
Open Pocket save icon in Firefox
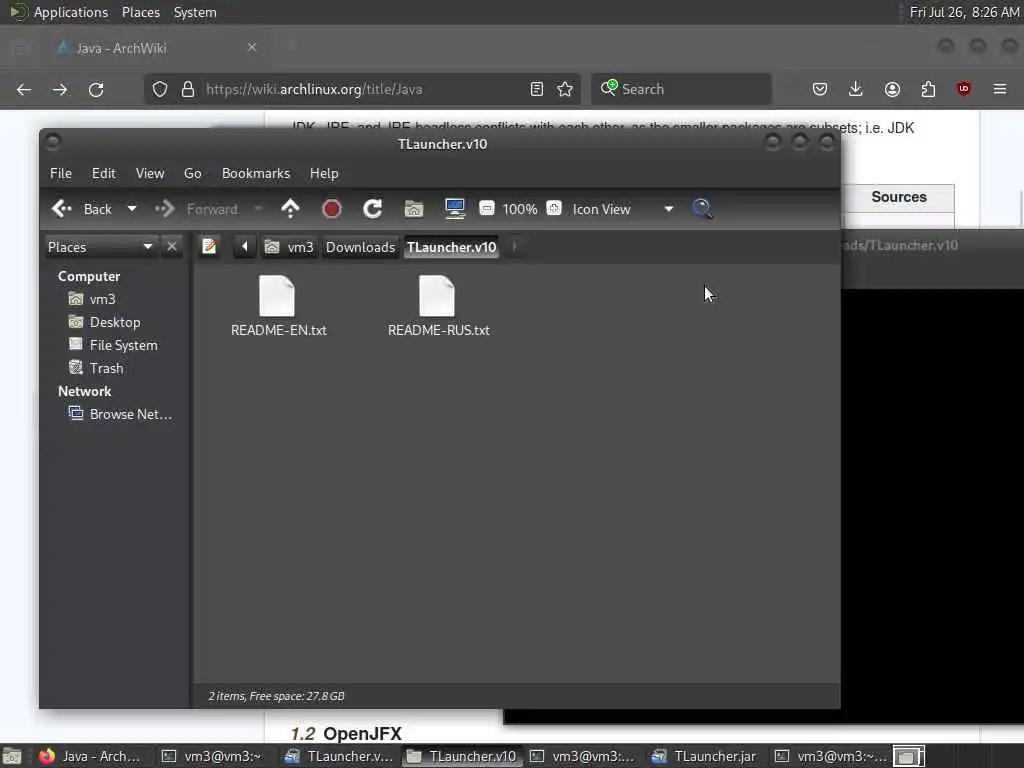coord(820,89)
